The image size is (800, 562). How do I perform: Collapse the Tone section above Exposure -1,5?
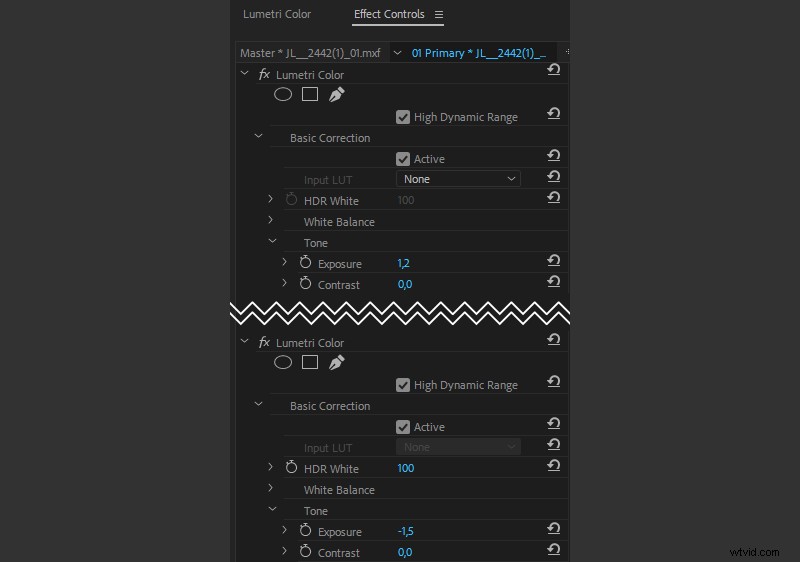(x=272, y=509)
